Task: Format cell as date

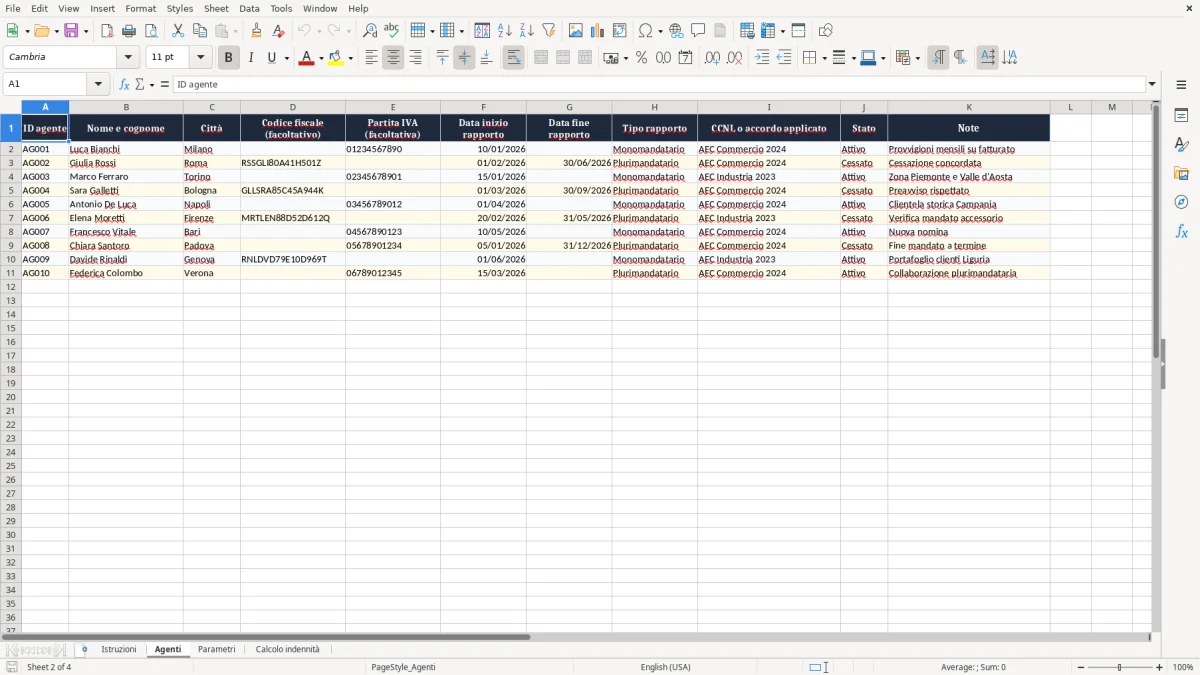Action: 686,58
